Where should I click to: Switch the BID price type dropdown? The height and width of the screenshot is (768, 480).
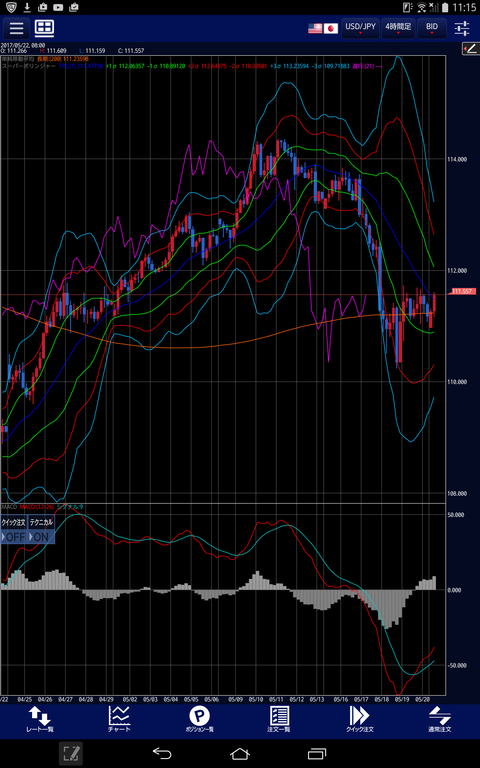tap(432, 28)
